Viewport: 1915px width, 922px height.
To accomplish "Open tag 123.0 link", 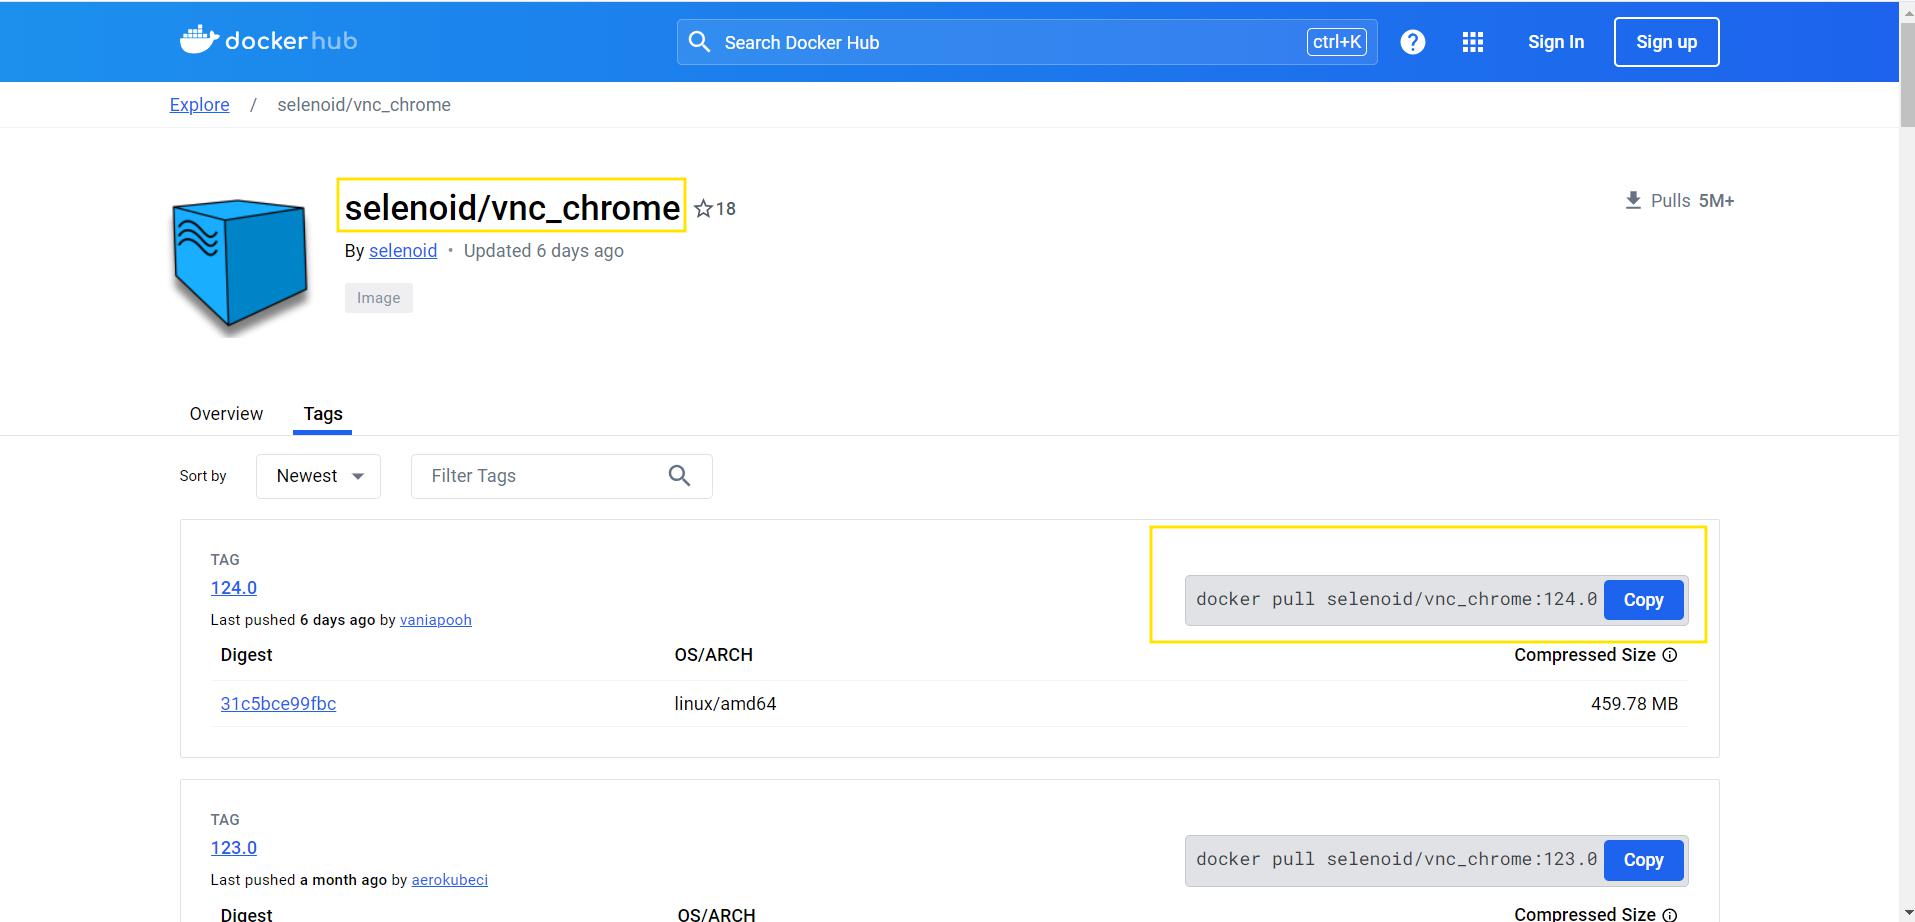I will coord(234,848).
